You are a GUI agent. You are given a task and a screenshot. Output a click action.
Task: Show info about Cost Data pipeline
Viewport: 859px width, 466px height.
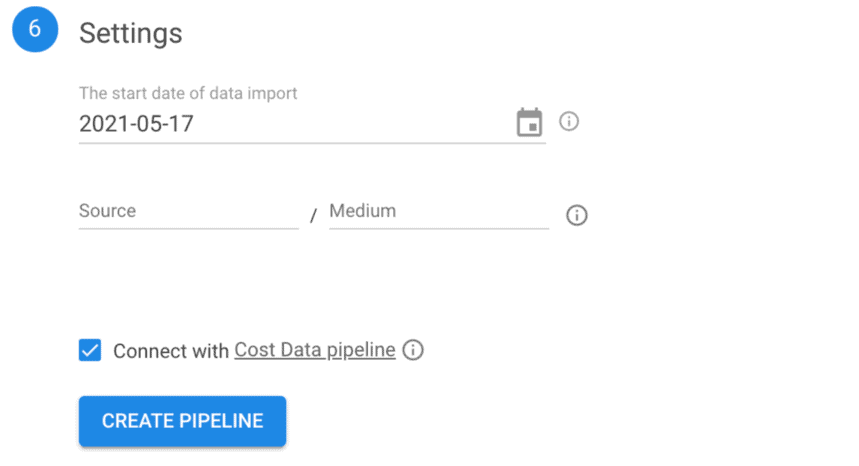(413, 350)
